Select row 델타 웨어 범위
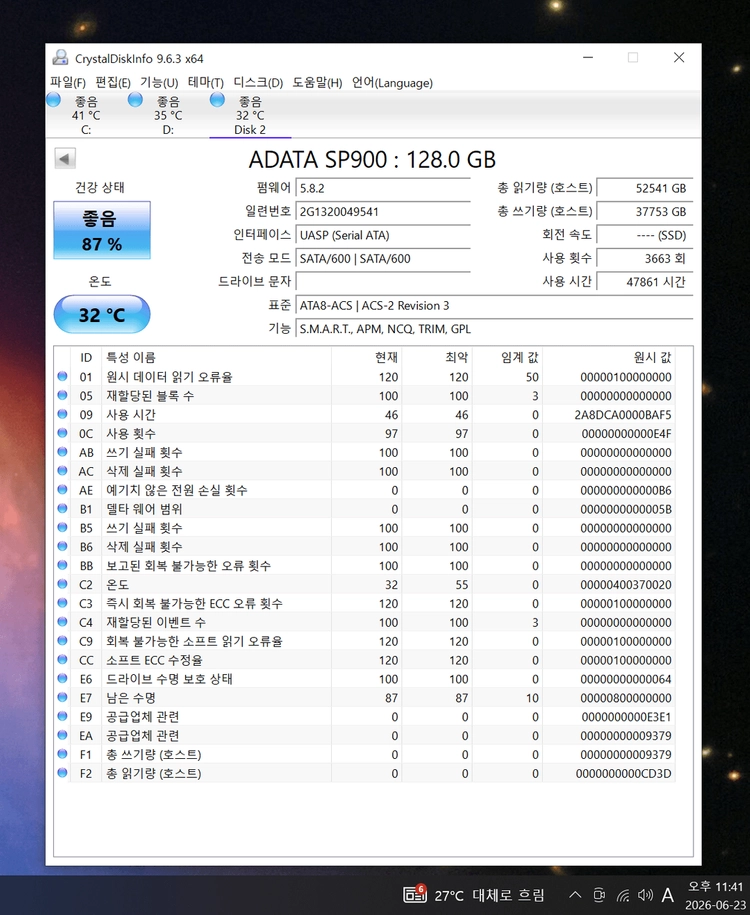 pos(365,509)
